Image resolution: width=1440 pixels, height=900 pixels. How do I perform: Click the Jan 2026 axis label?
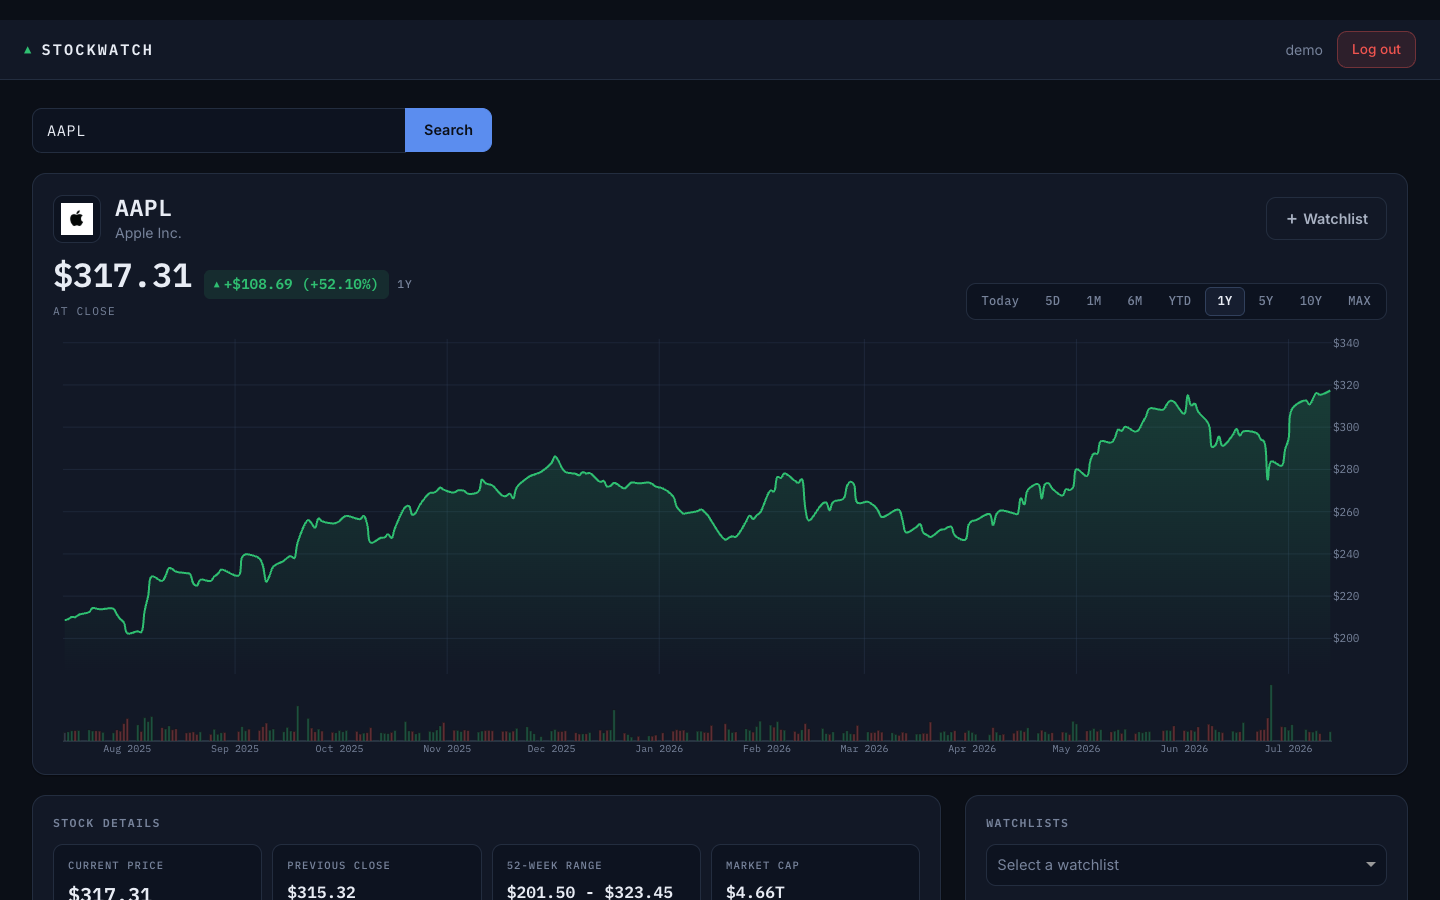coord(659,749)
